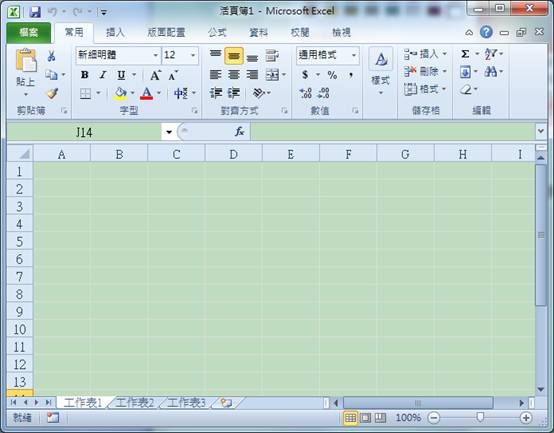Apply the Percent style
This screenshot has width=554, height=433.
pyautogui.click(x=332, y=75)
